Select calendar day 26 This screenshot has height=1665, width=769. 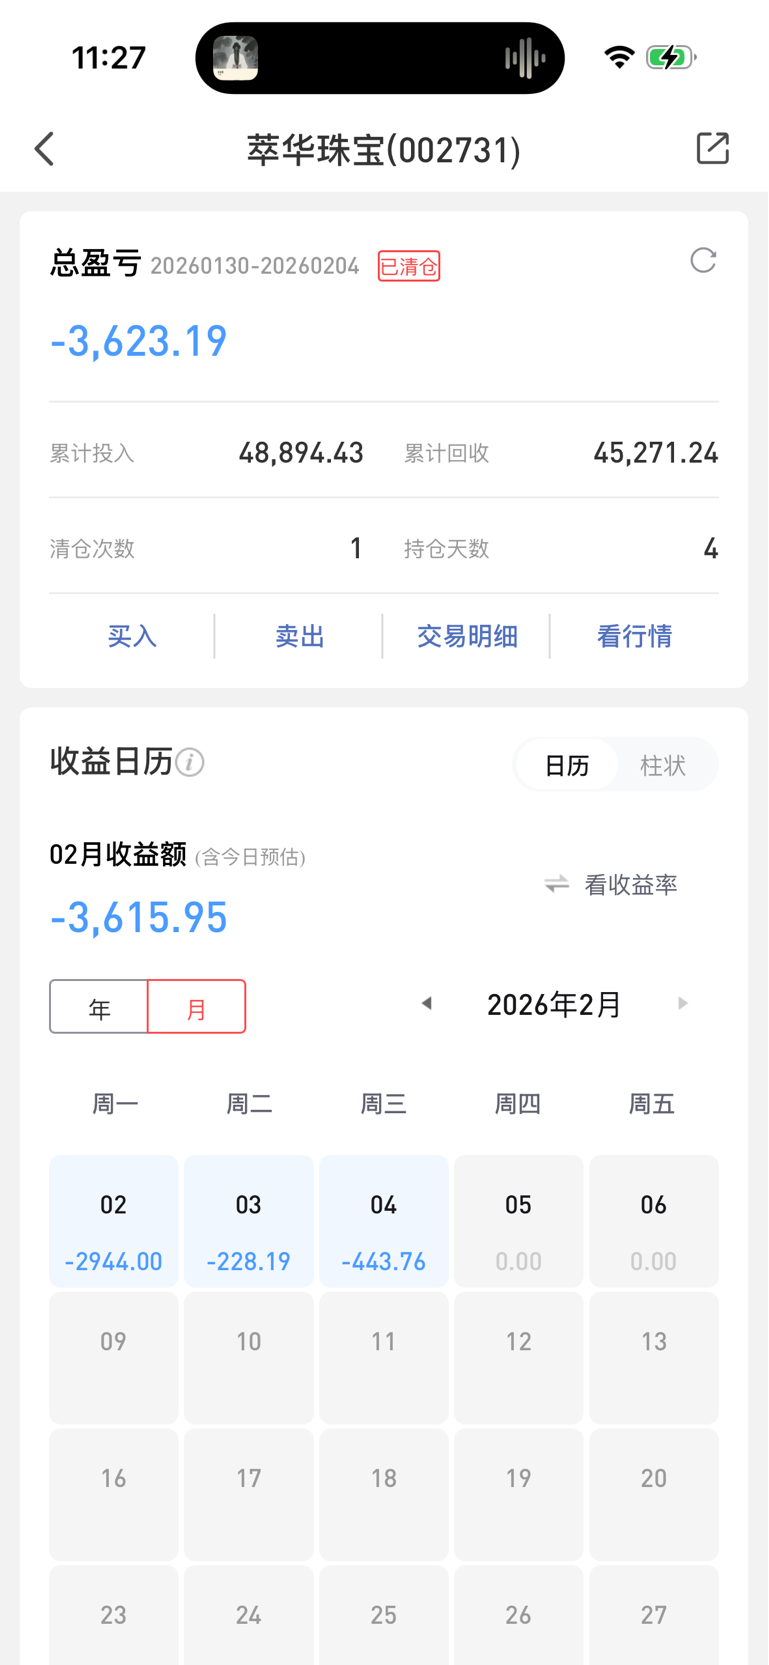pyautogui.click(x=519, y=1616)
